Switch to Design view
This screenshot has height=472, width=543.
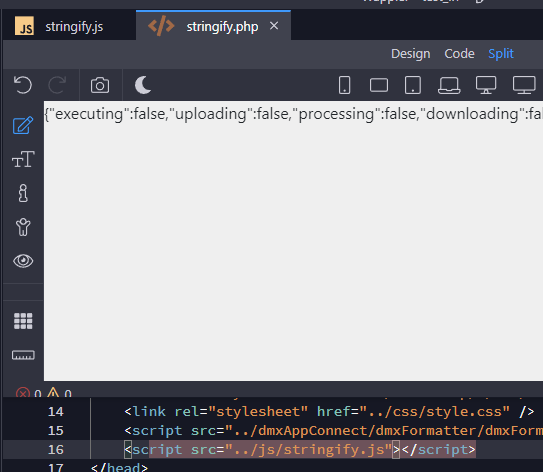pyautogui.click(x=411, y=54)
